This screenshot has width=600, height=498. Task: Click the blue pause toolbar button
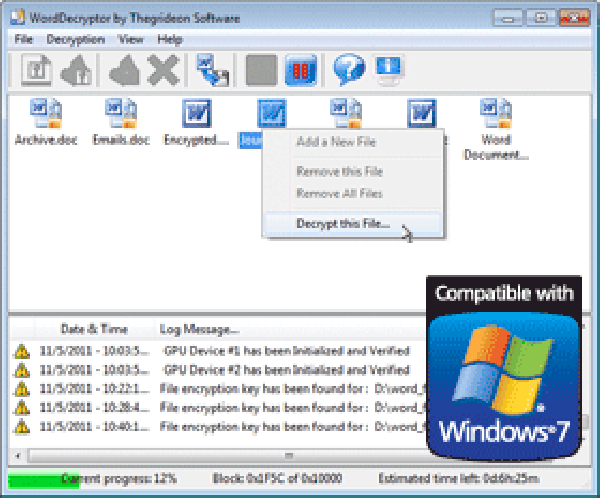click(x=301, y=70)
